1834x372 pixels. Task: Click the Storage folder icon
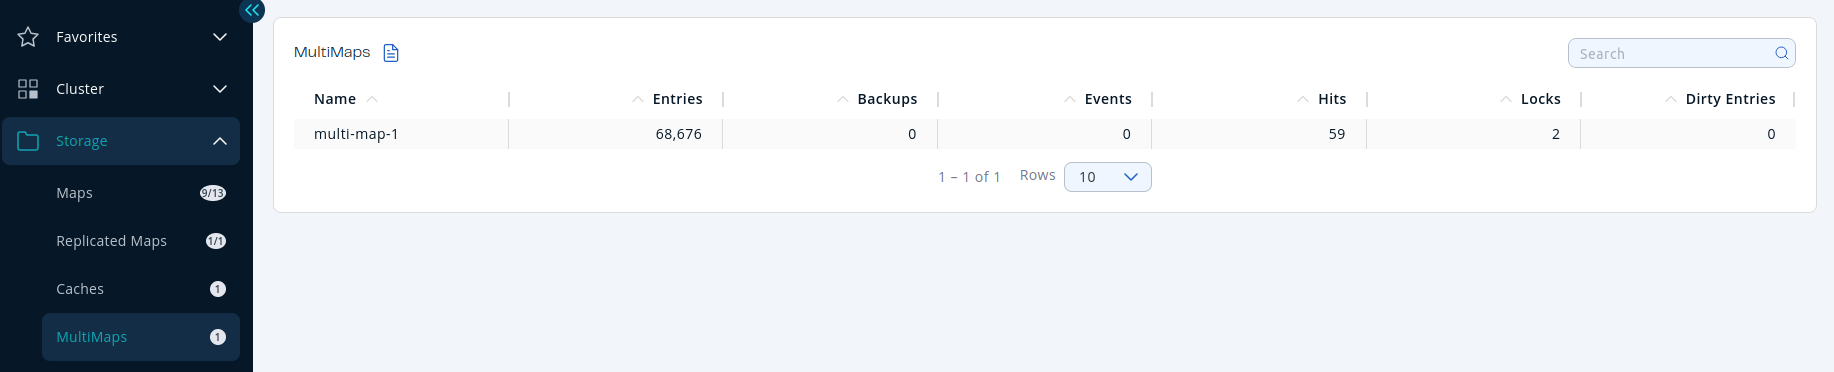pos(28,141)
